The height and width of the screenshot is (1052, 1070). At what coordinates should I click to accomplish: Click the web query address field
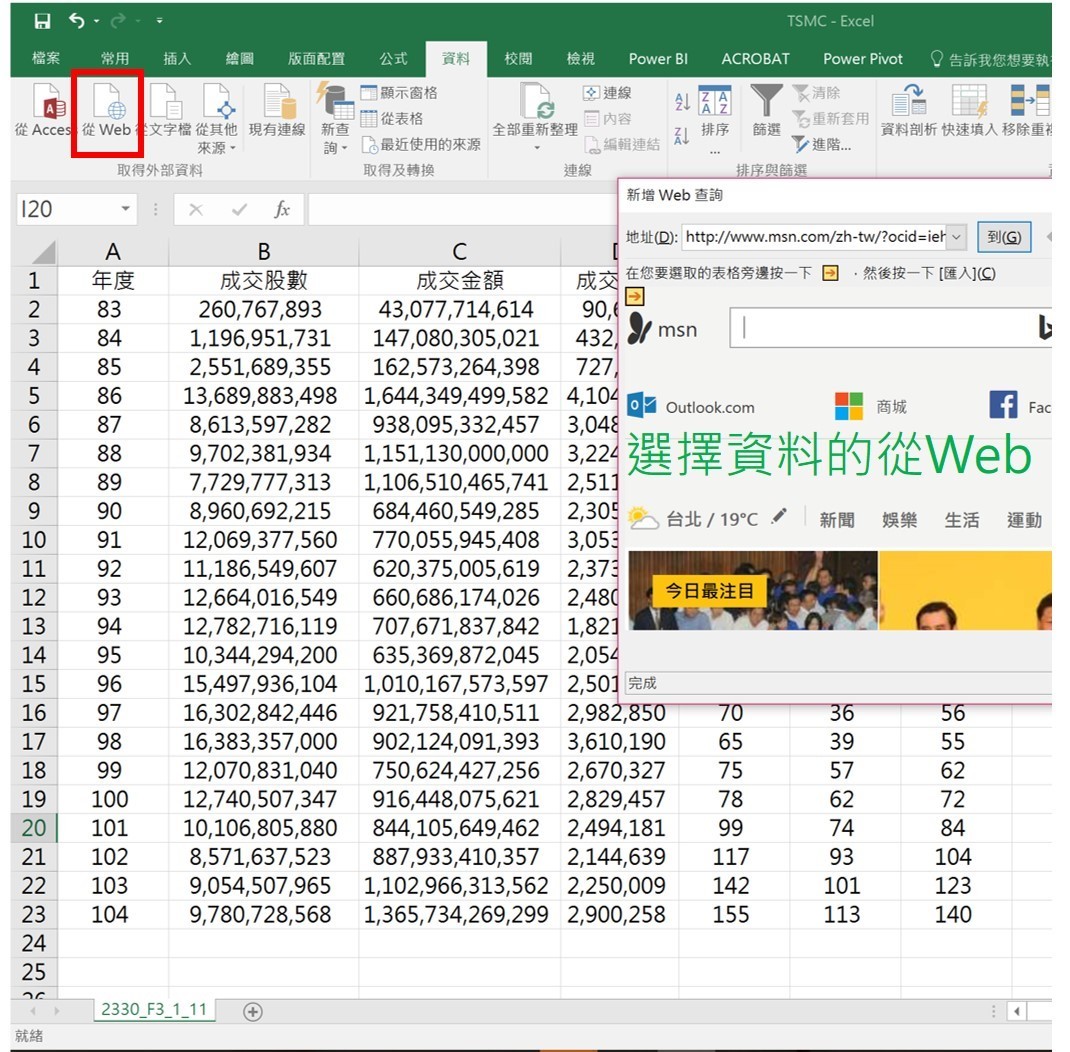click(x=815, y=237)
